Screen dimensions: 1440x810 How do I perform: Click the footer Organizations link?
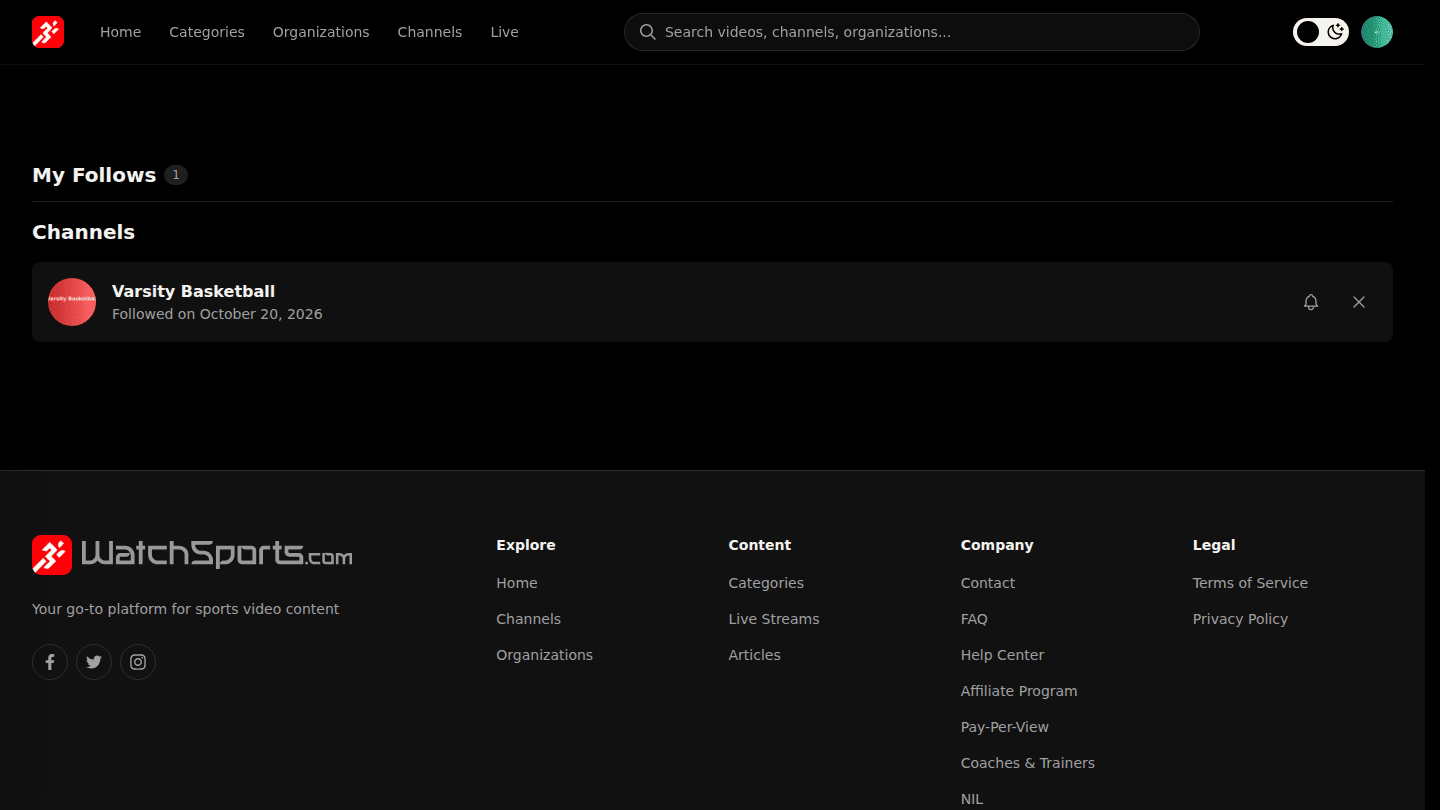point(545,655)
